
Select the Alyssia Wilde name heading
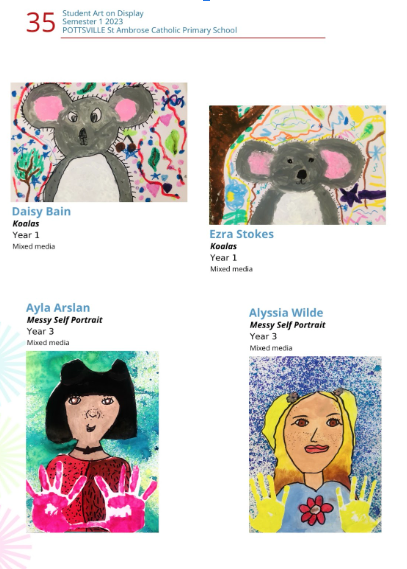[286, 313]
